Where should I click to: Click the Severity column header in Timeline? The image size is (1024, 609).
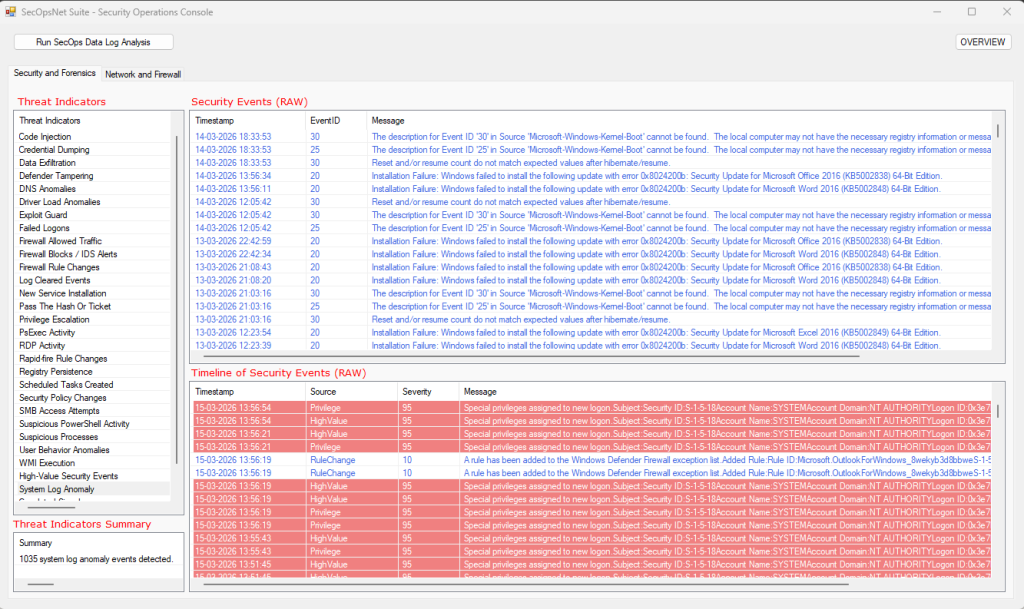(x=416, y=391)
